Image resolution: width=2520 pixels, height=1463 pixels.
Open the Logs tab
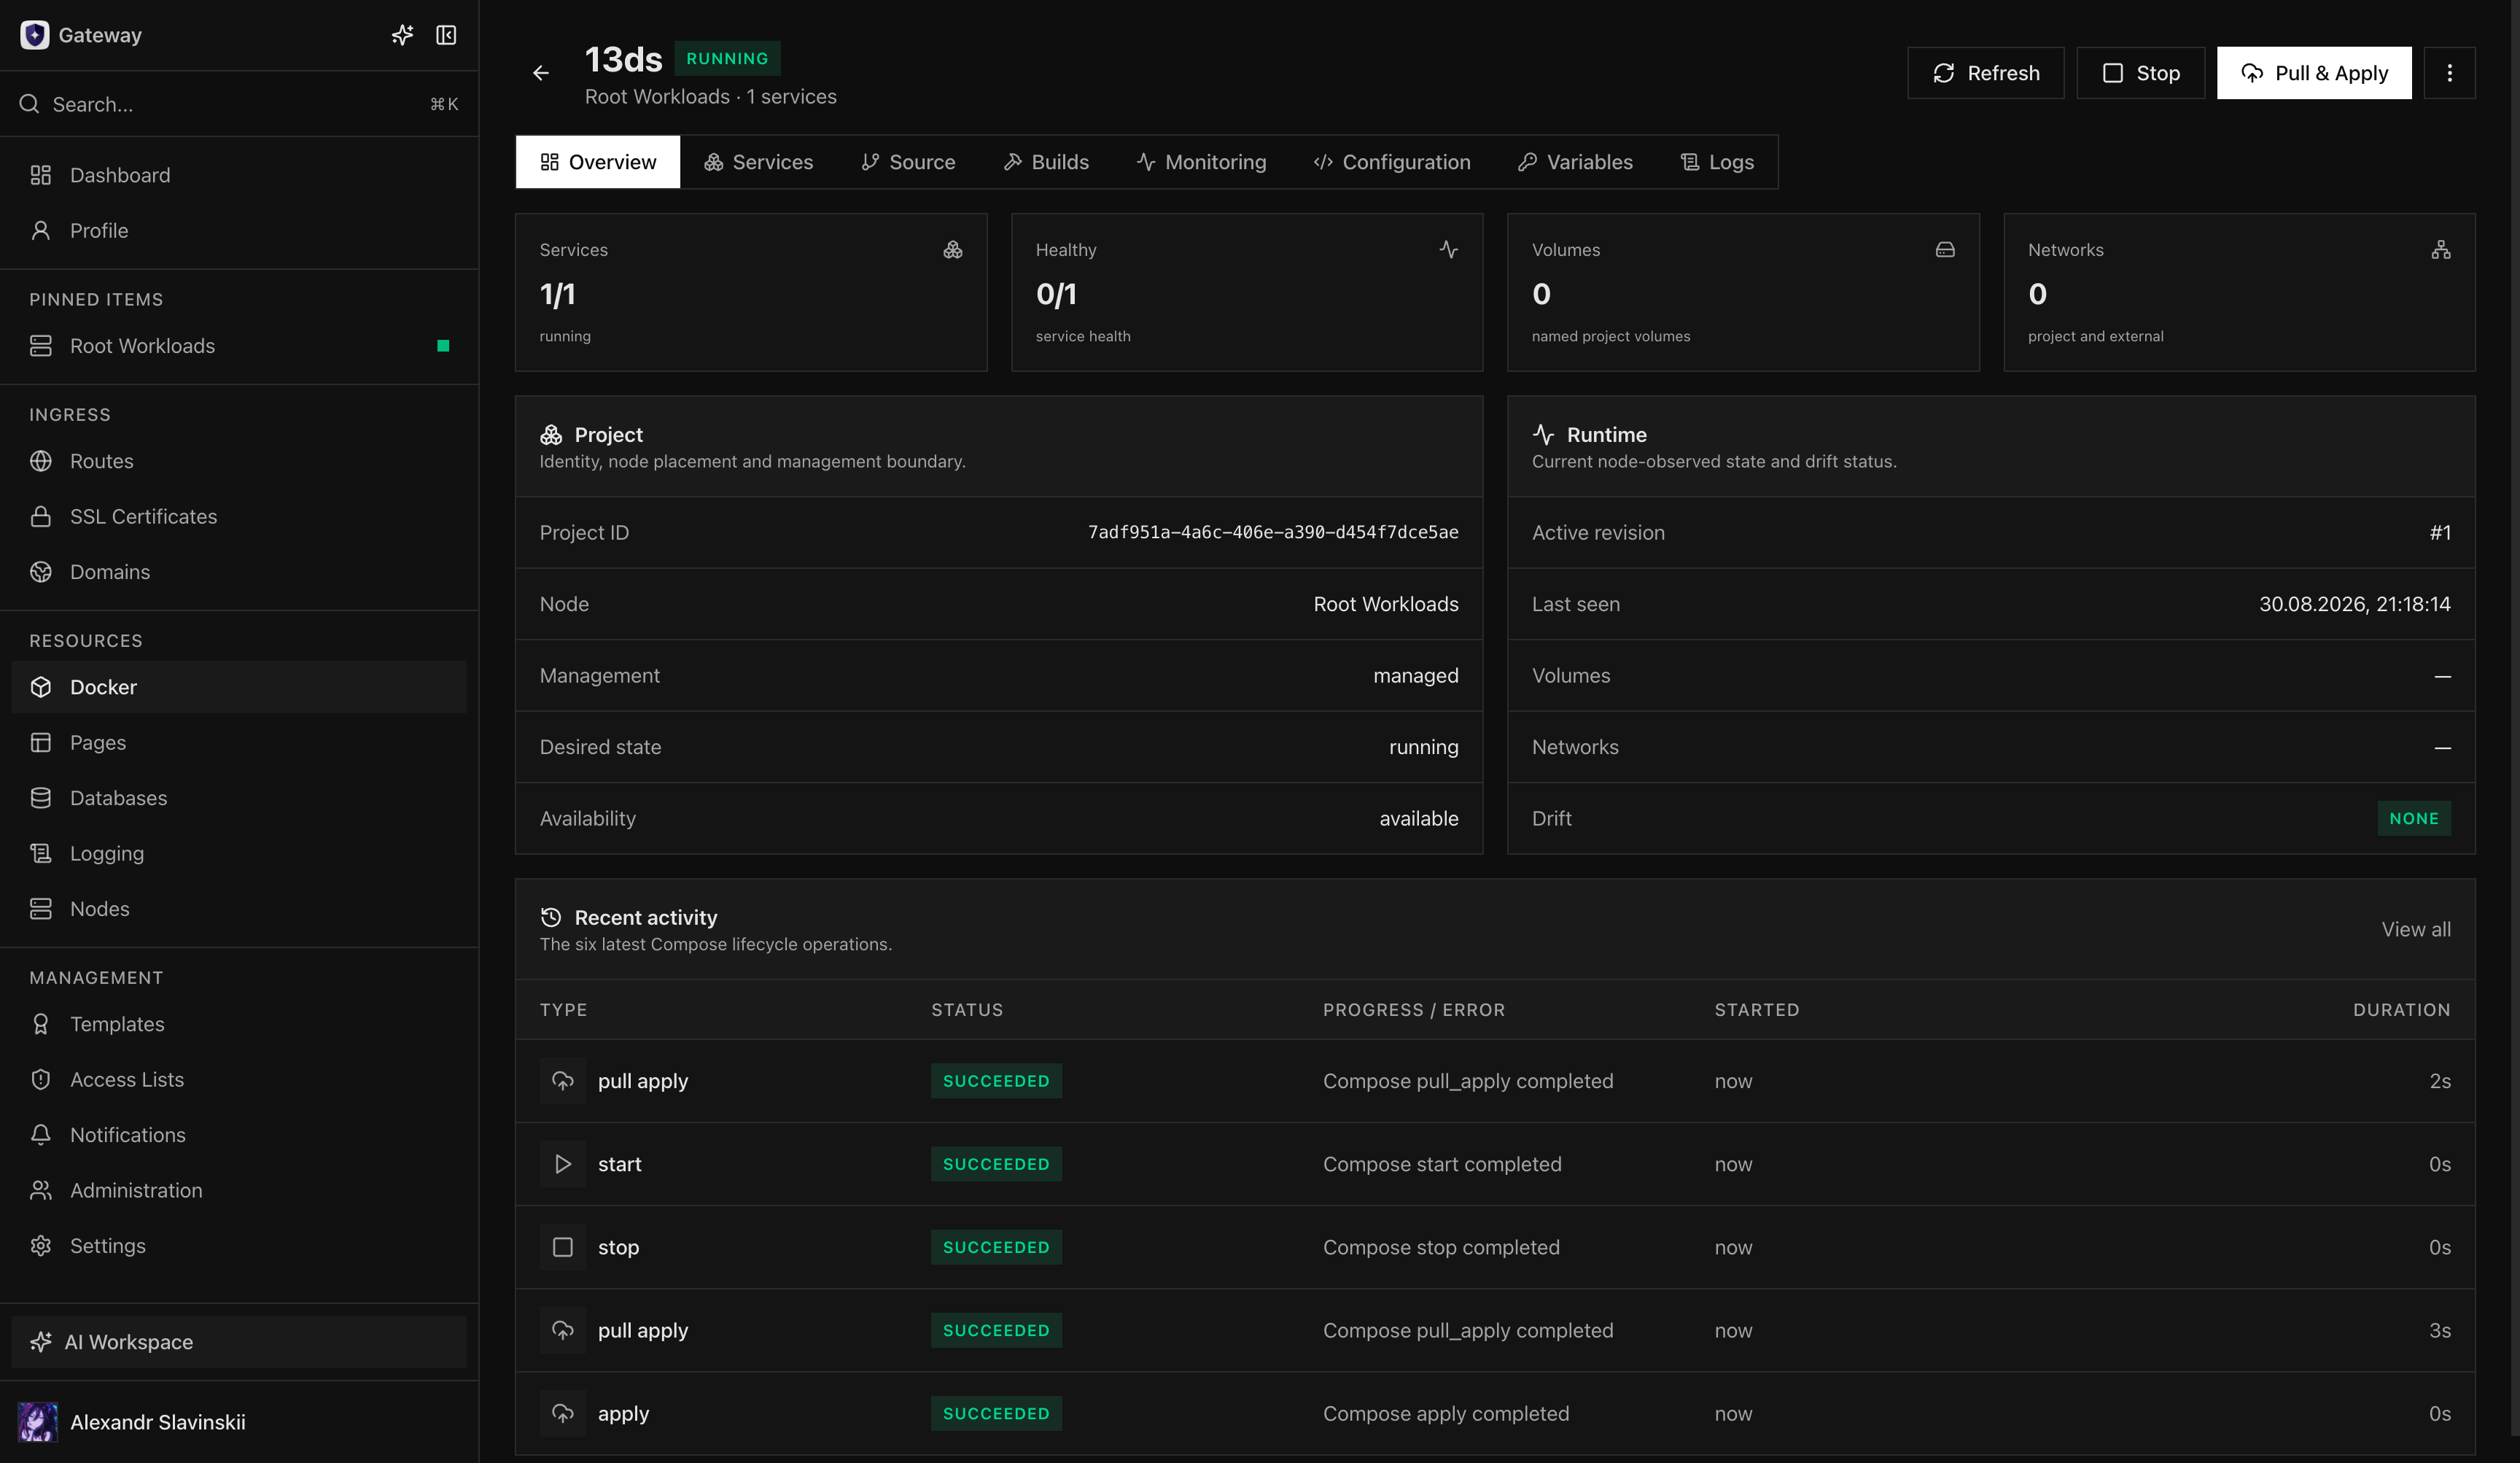[x=1717, y=162]
